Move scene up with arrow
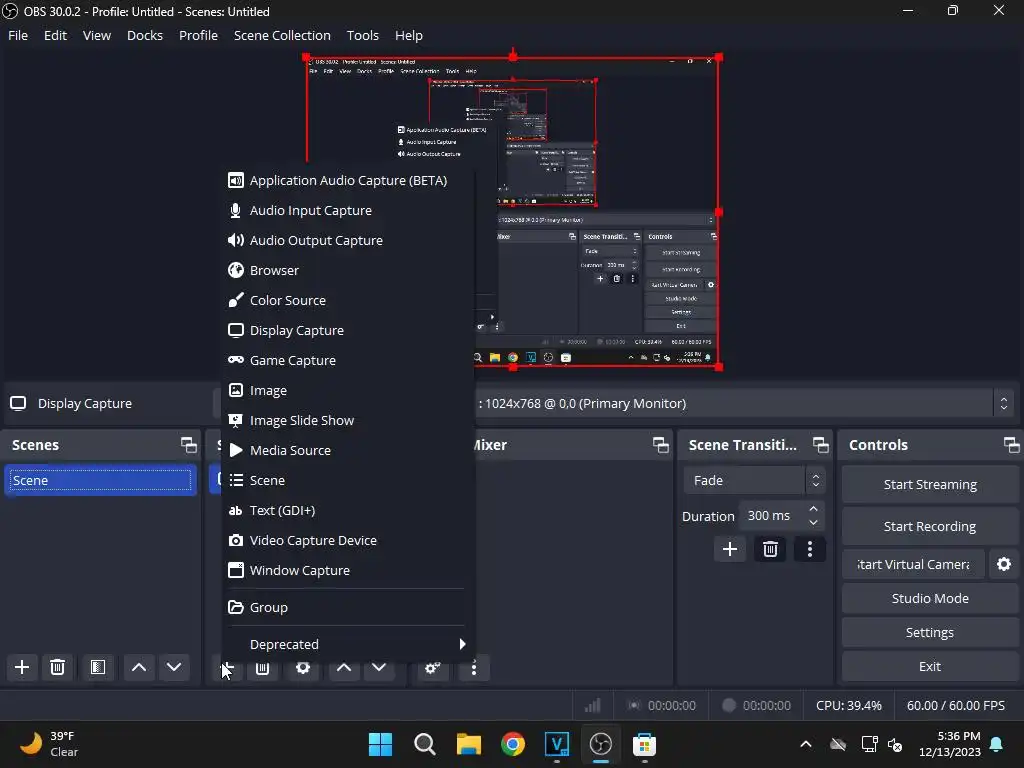This screenshot has width=1024, height=768. (x=138, y=667)
